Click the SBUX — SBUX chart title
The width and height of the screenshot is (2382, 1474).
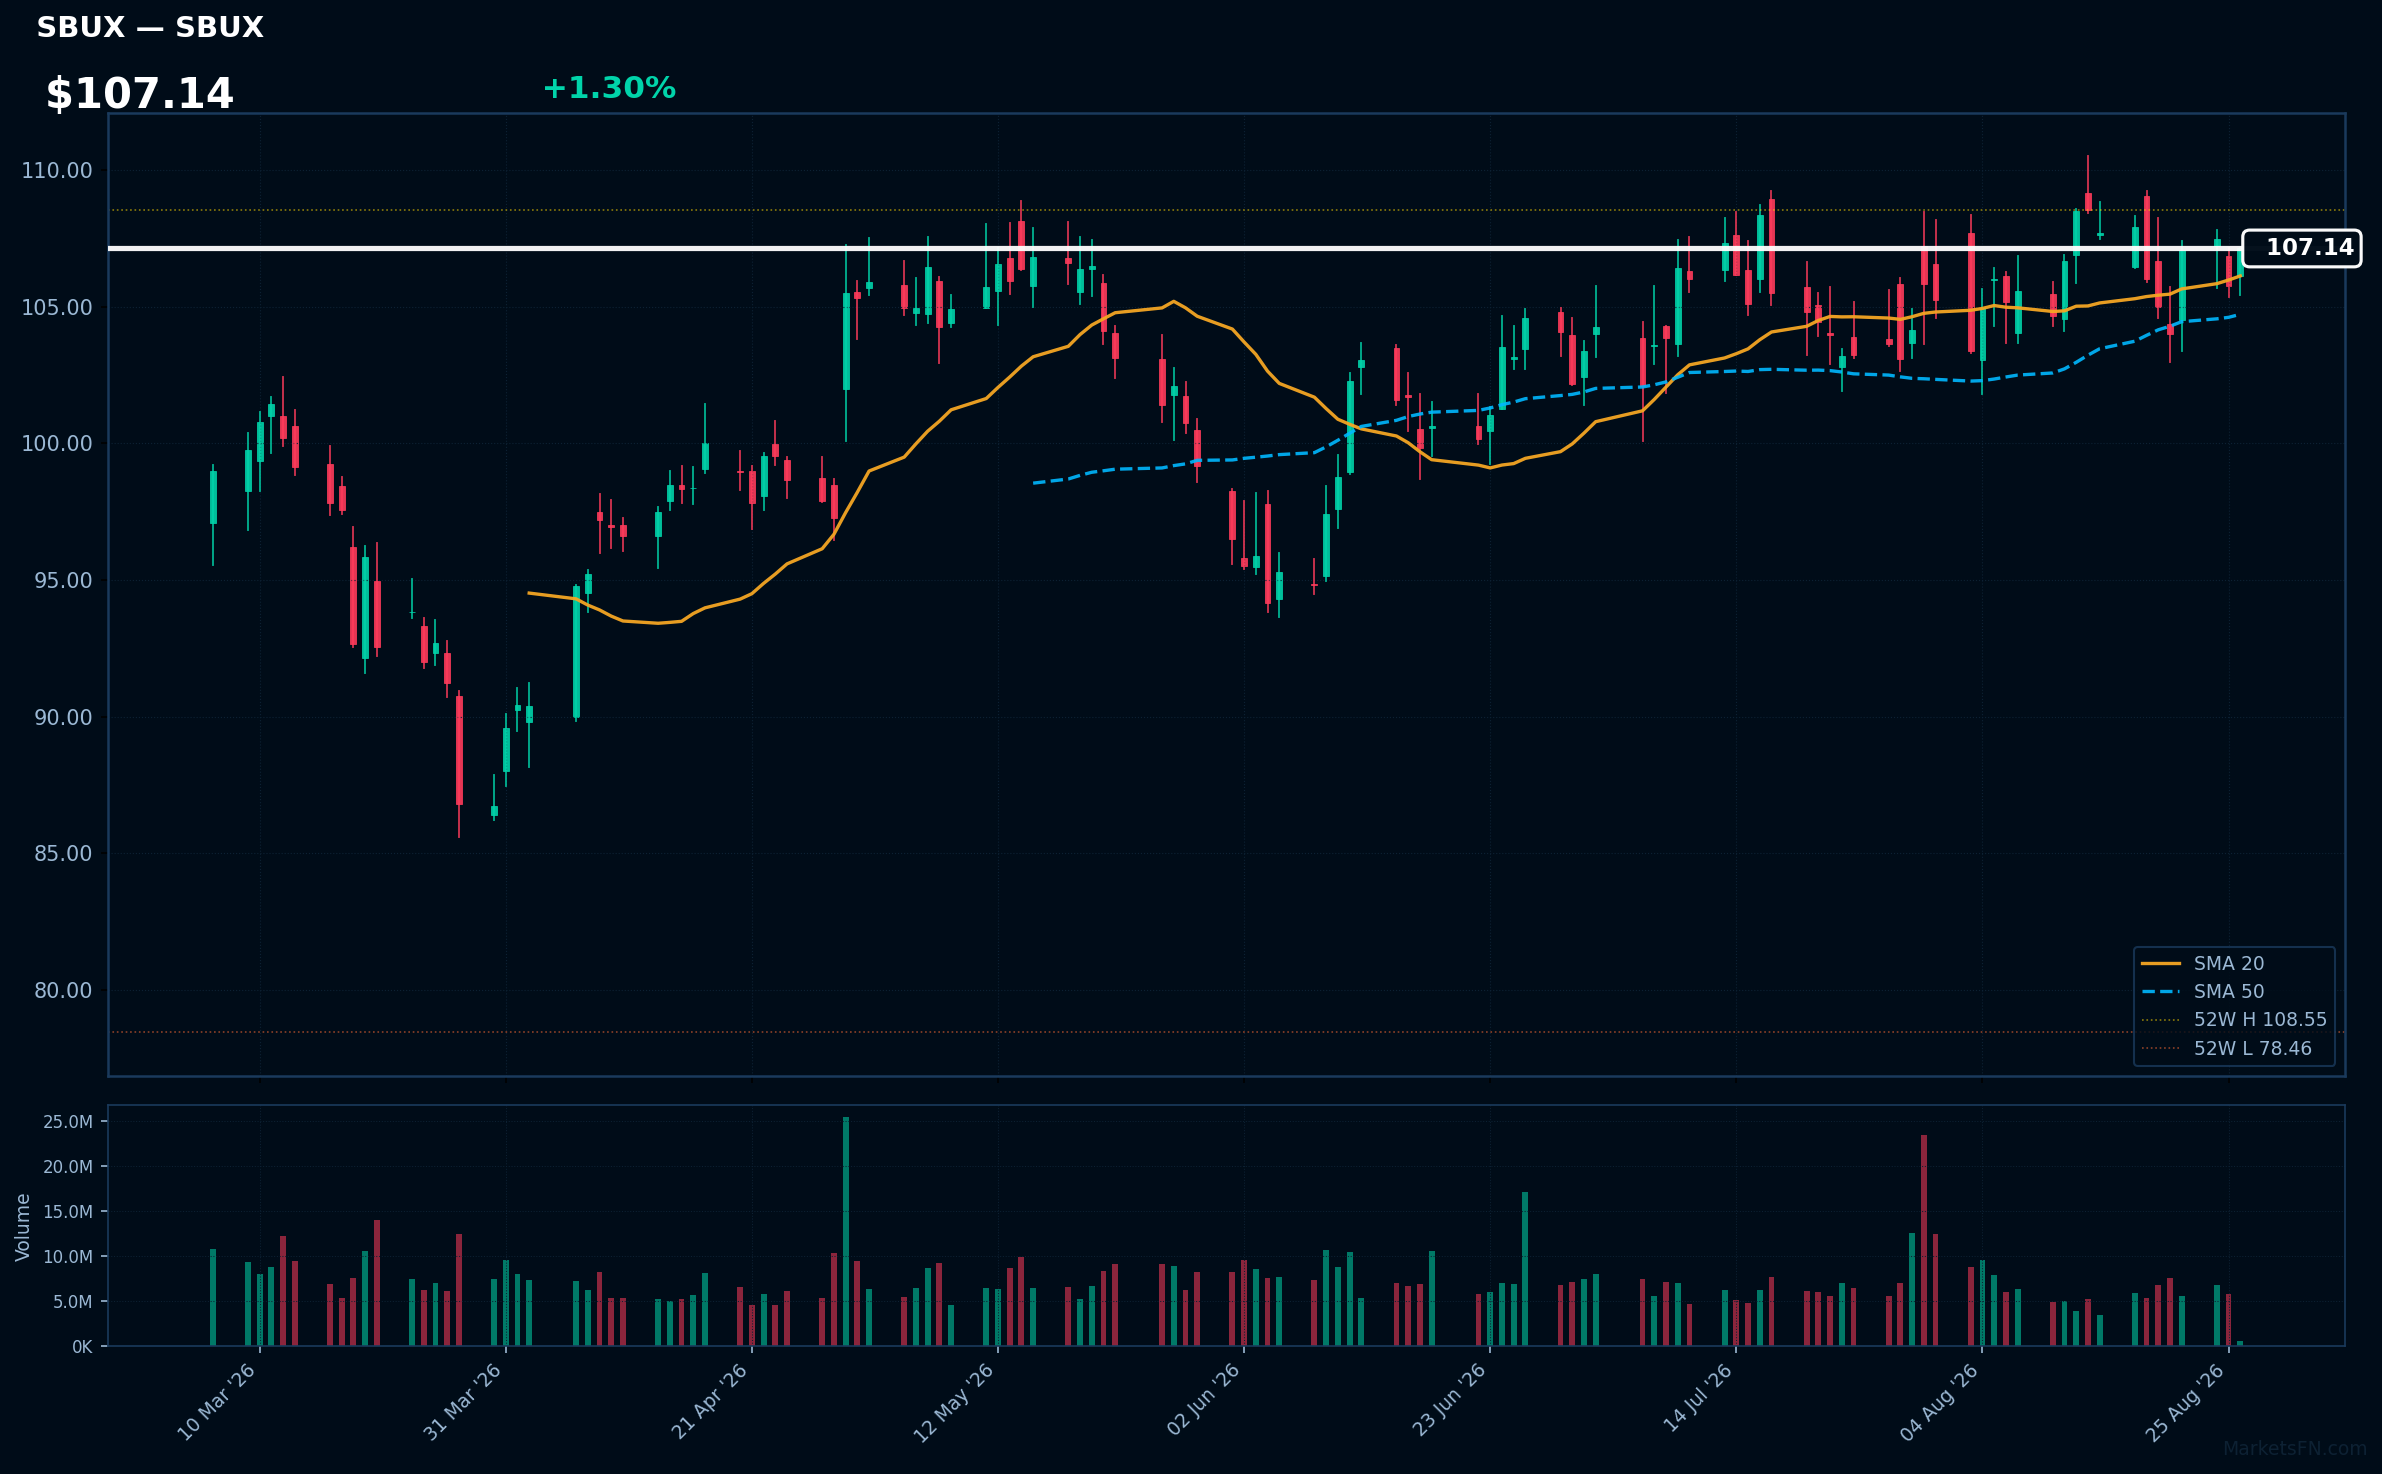[150, 28]
